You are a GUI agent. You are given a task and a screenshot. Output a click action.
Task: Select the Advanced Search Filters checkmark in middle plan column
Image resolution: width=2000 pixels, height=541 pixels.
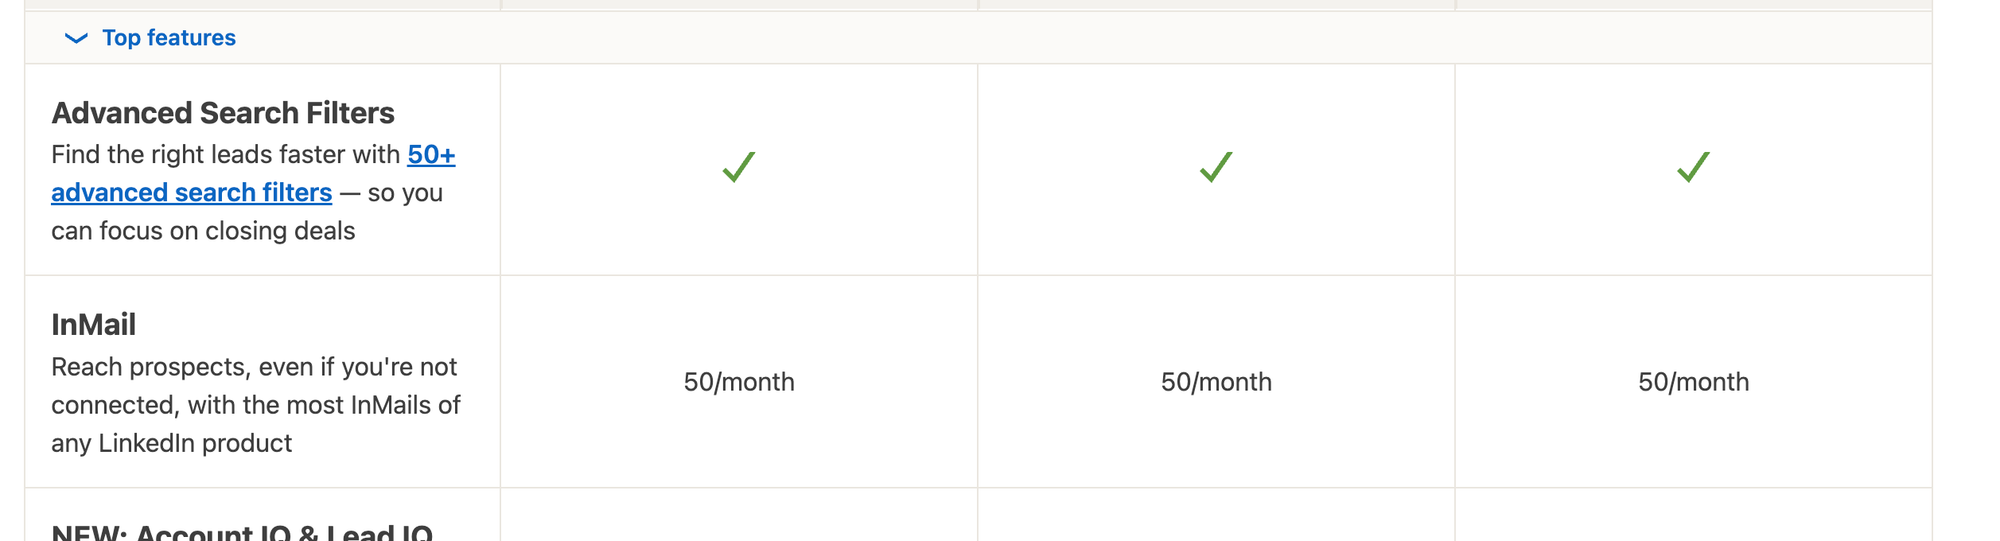[x=1216, y=167]
